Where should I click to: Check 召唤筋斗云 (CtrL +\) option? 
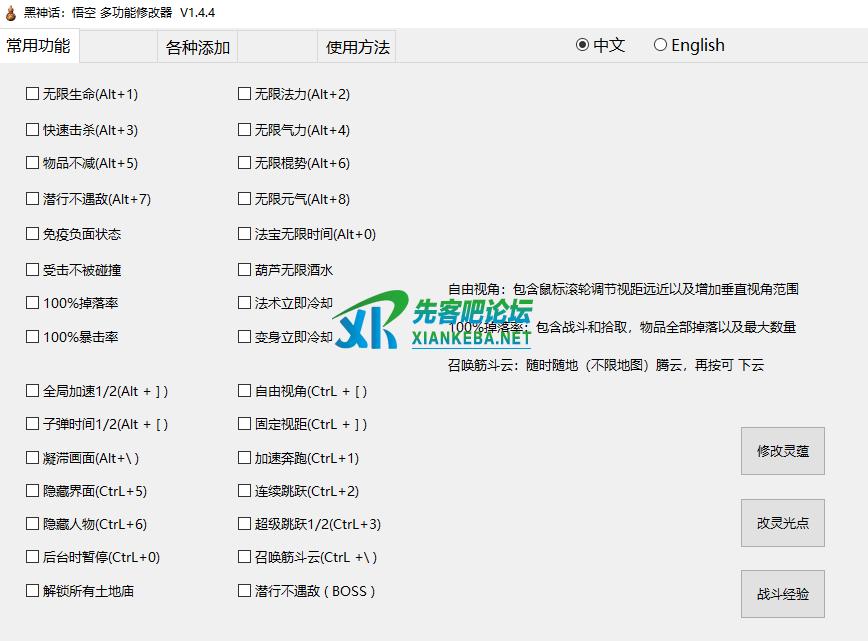pos(245,557)
